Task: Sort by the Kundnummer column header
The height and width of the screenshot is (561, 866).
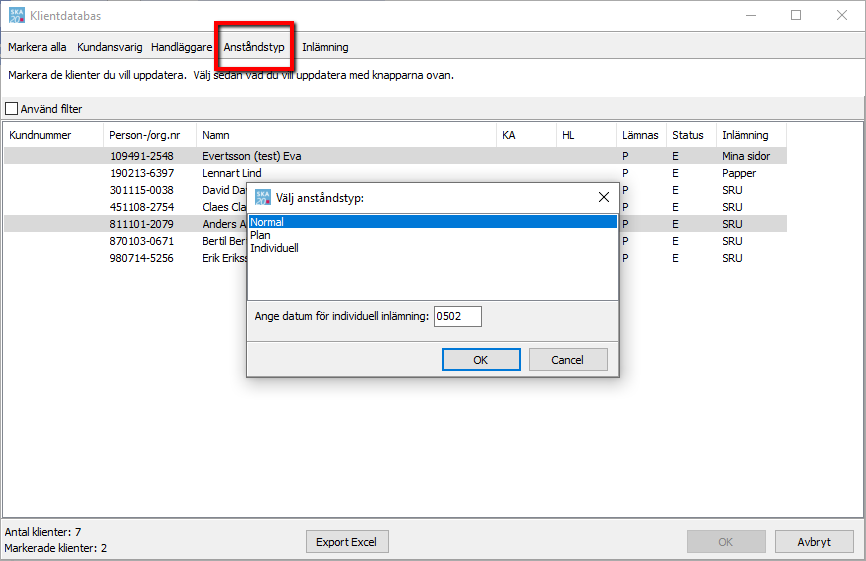Action: tap(54, 135)
